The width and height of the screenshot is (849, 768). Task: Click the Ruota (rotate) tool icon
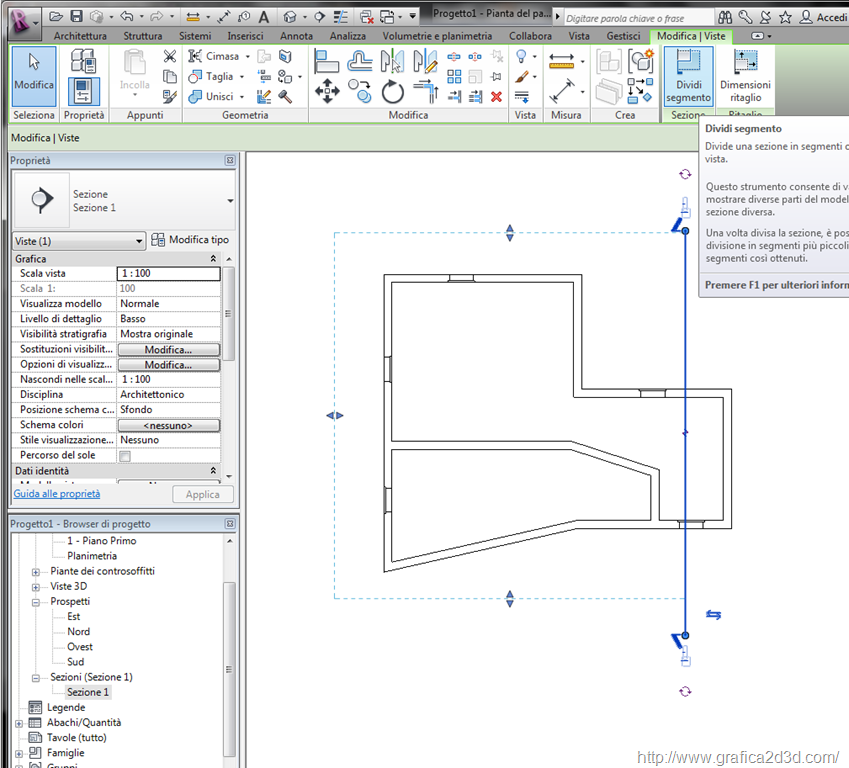393,93
